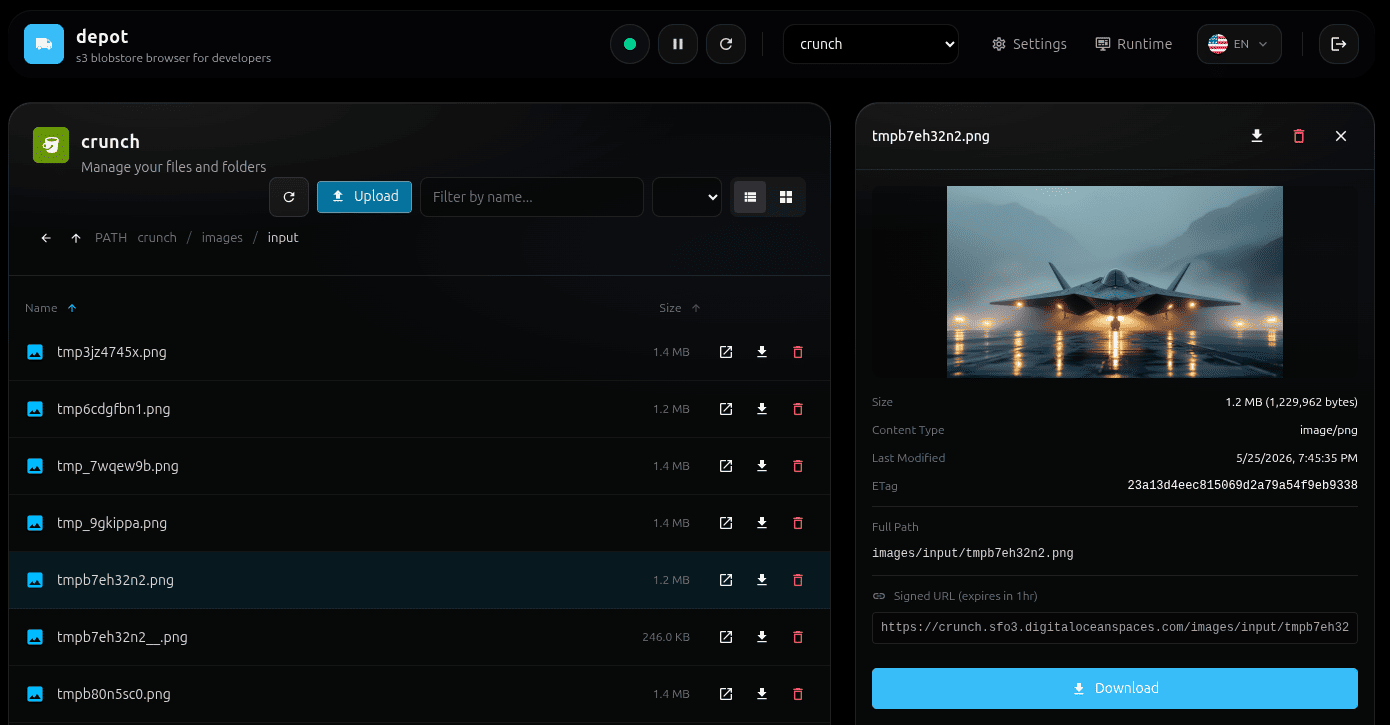Click the depot truck logo icon
This screenshot has height=725, width=1390.
coord(44,44)
